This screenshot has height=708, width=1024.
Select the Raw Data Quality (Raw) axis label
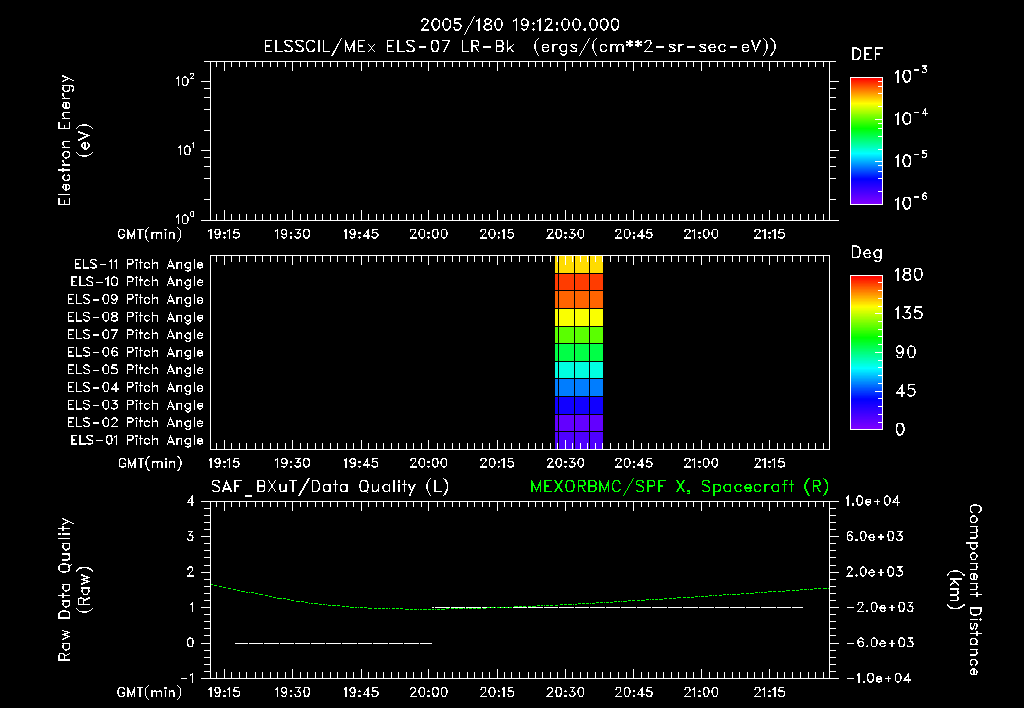[x=74, y=590]
